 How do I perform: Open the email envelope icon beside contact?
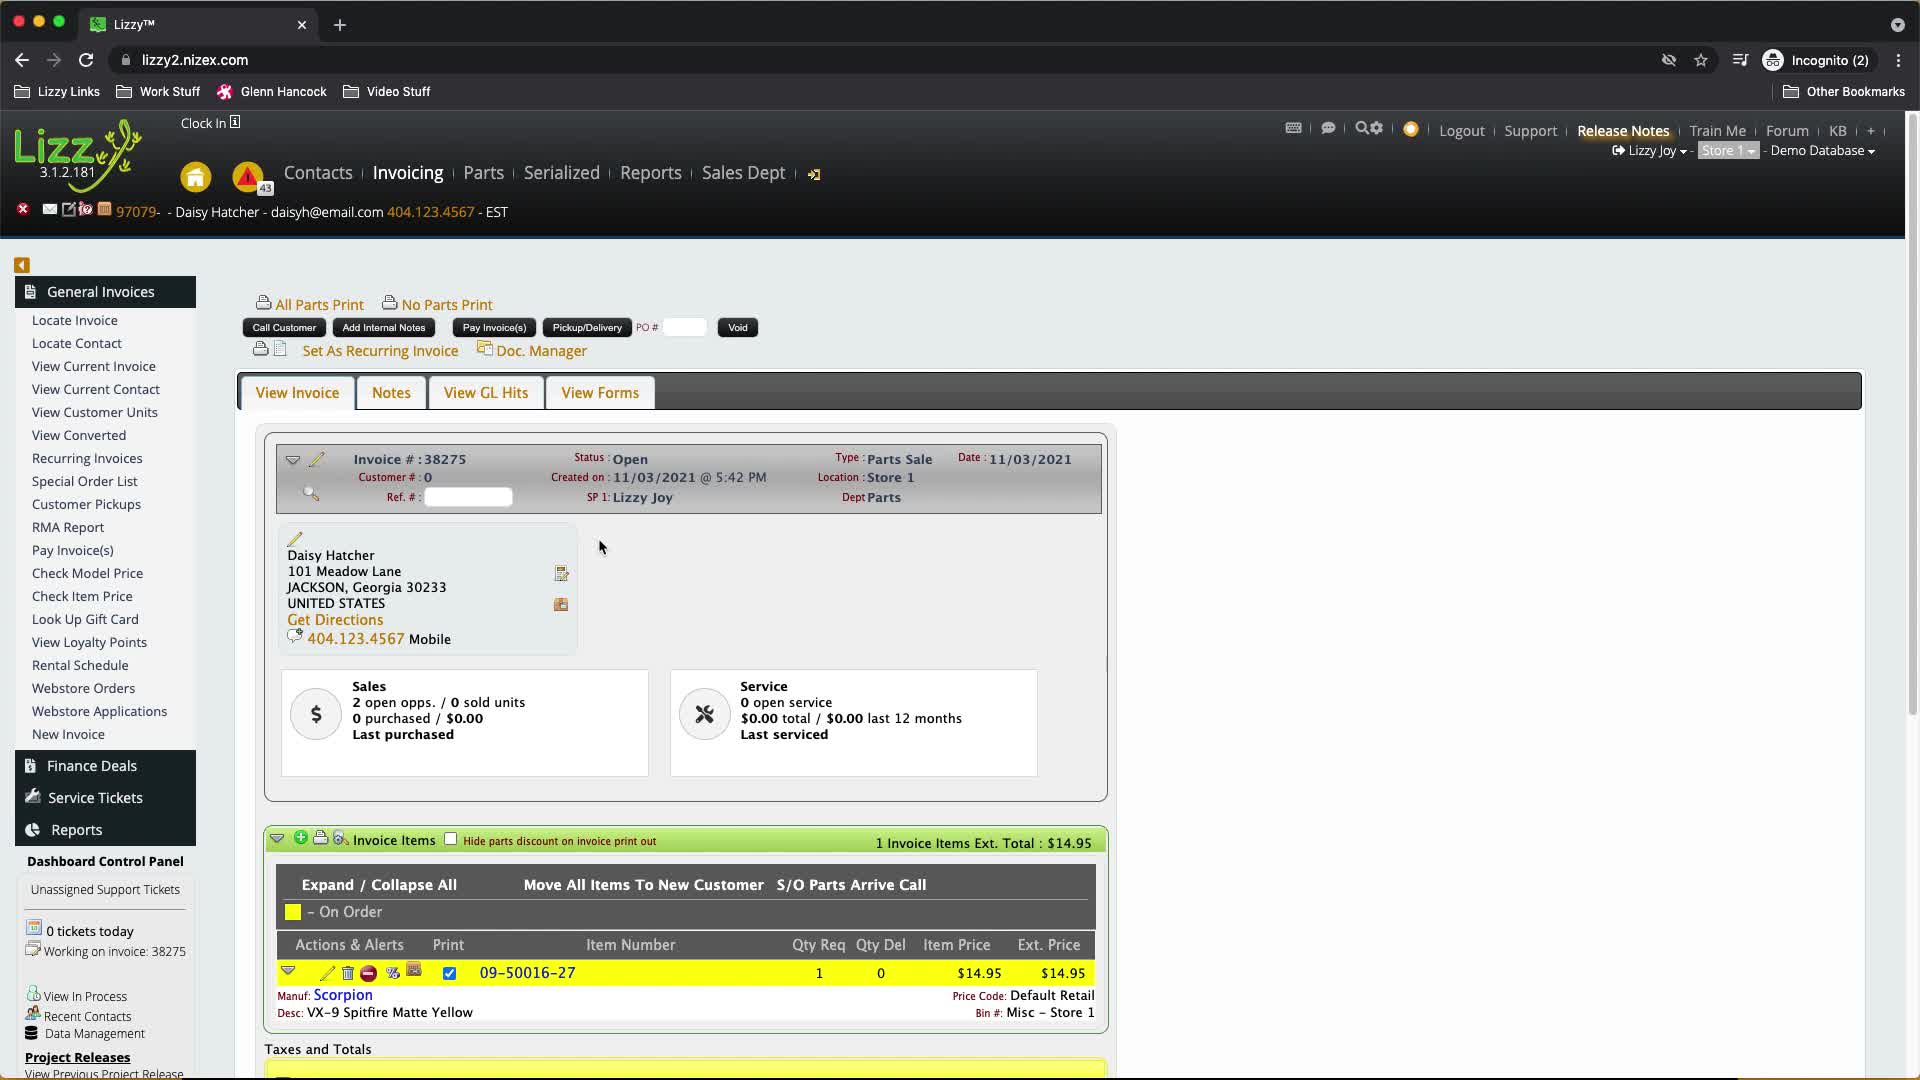click(49, 210)
